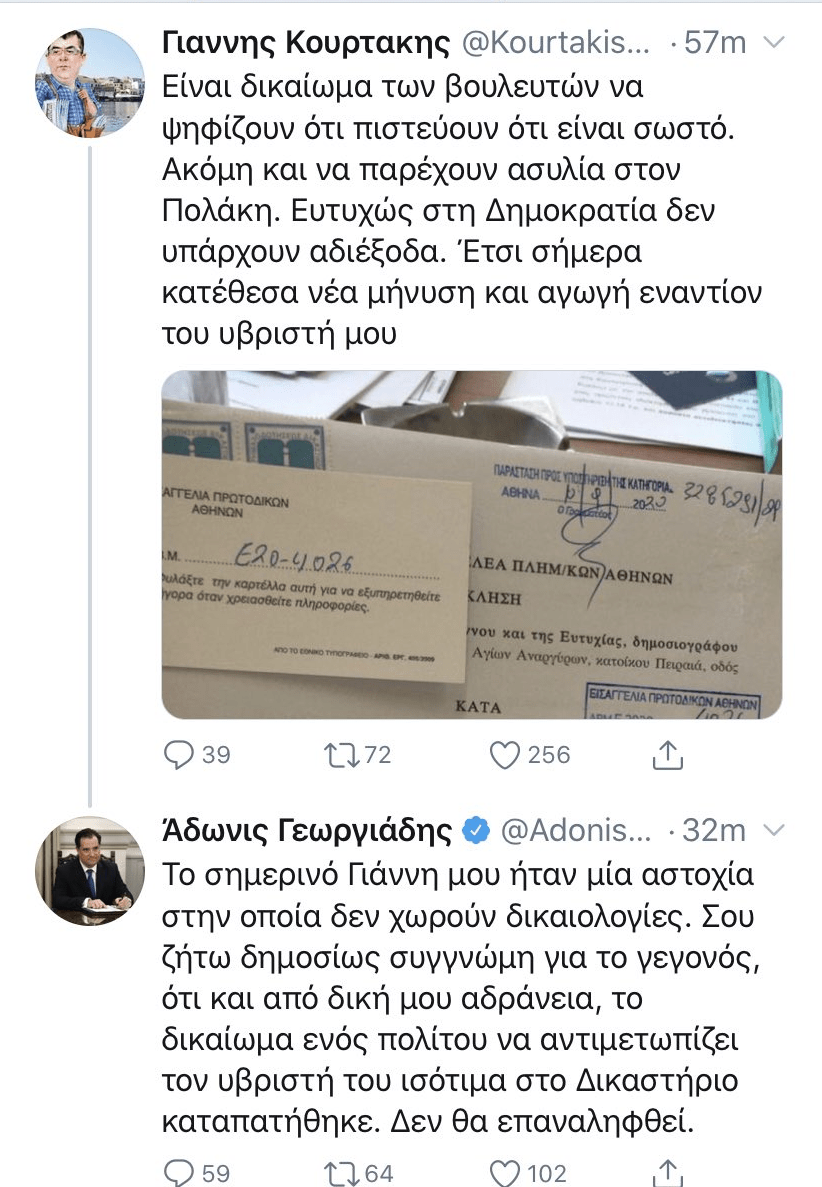The image size is (822, 1187).
Task: Expand options chevron on Γεωργιάδης's tweet
Action: tap(775, 830)
